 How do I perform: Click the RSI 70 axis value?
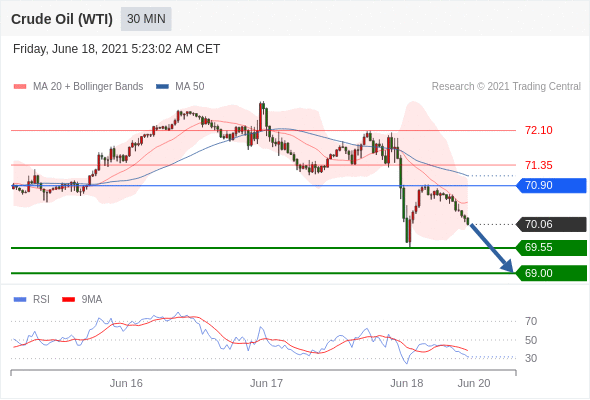point(531,321)
